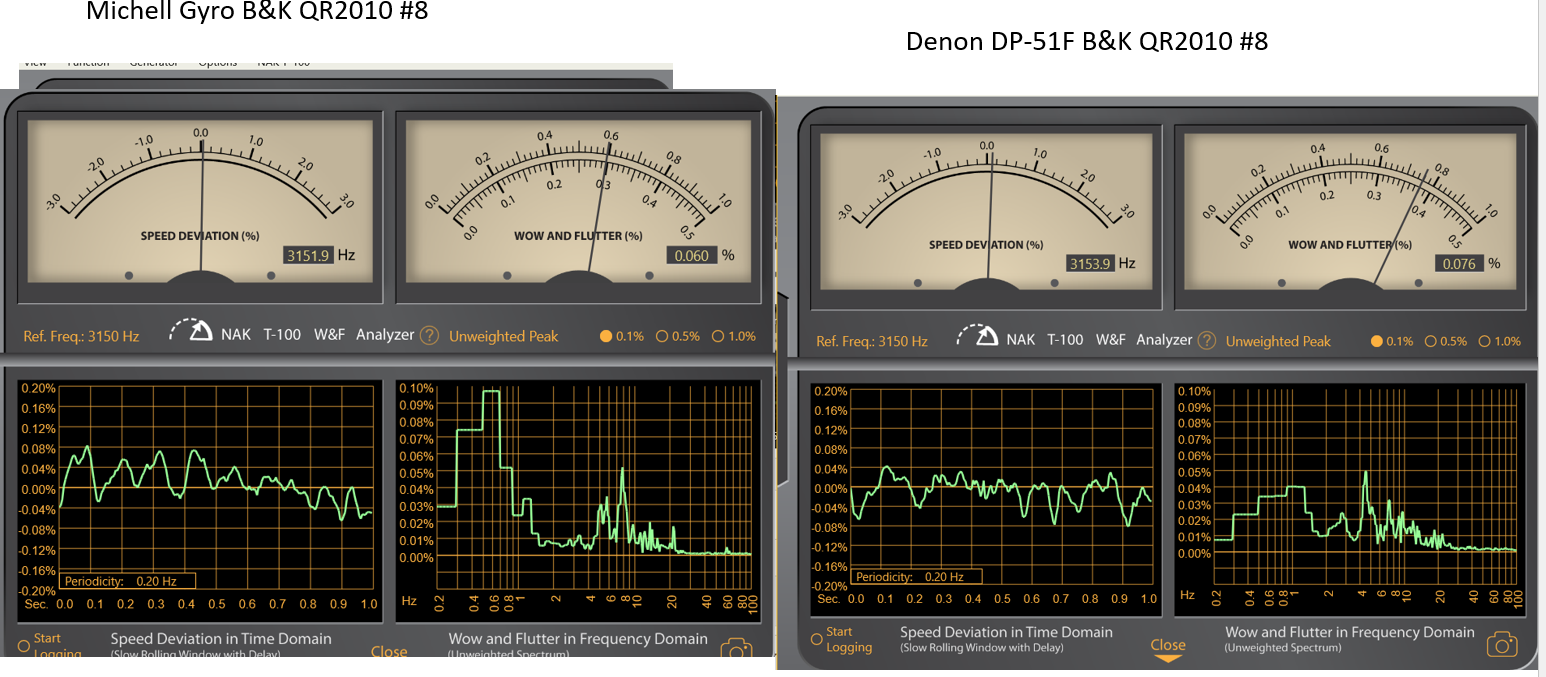
Task: Take a snapshot with Michell Gyro camera icon
Action: [737, 650]
